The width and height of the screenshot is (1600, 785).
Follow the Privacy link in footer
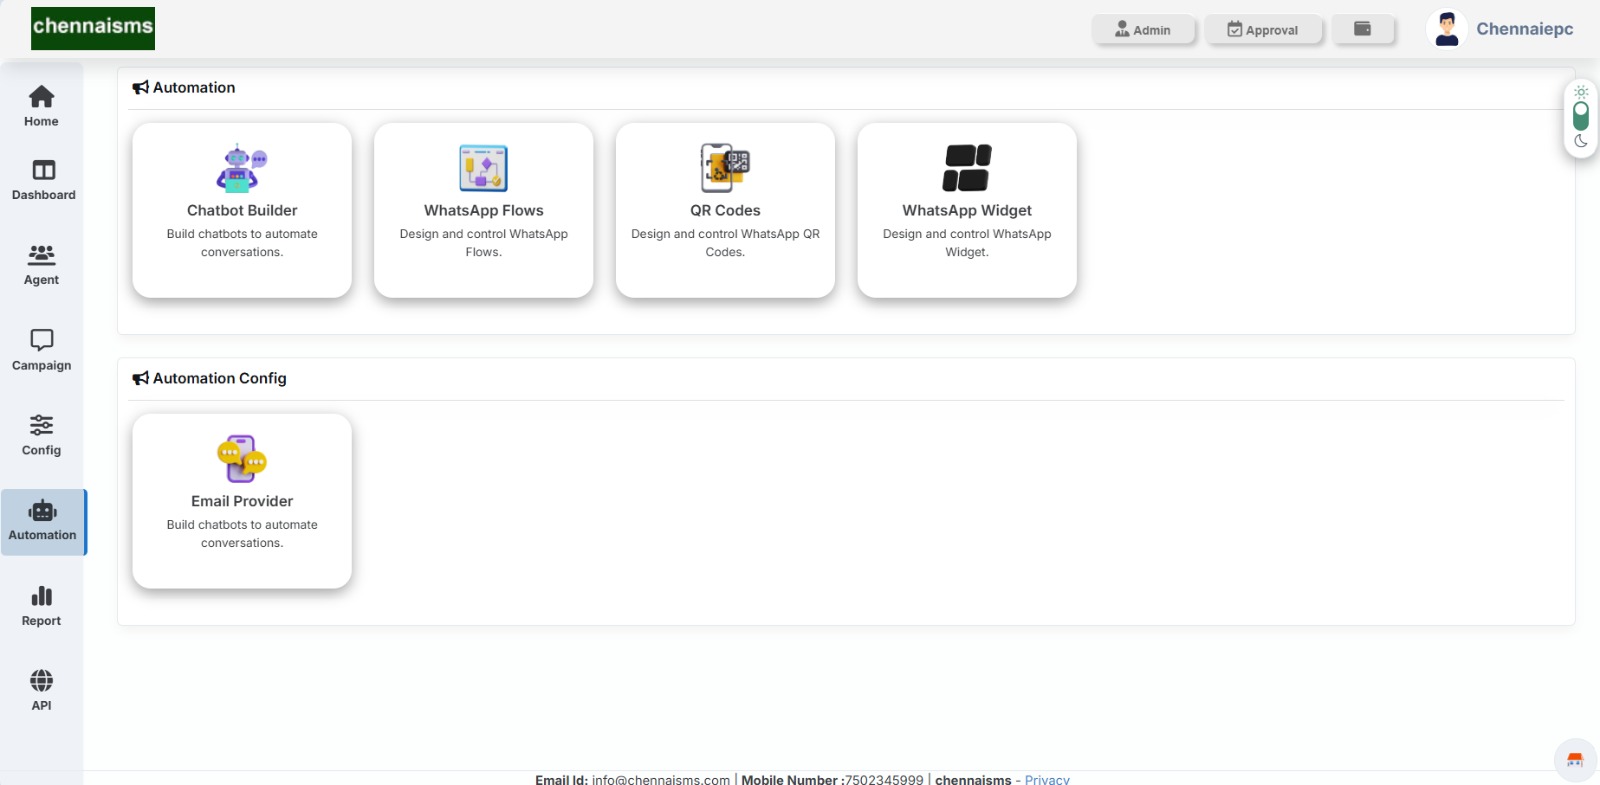[x=1047, y=779]
